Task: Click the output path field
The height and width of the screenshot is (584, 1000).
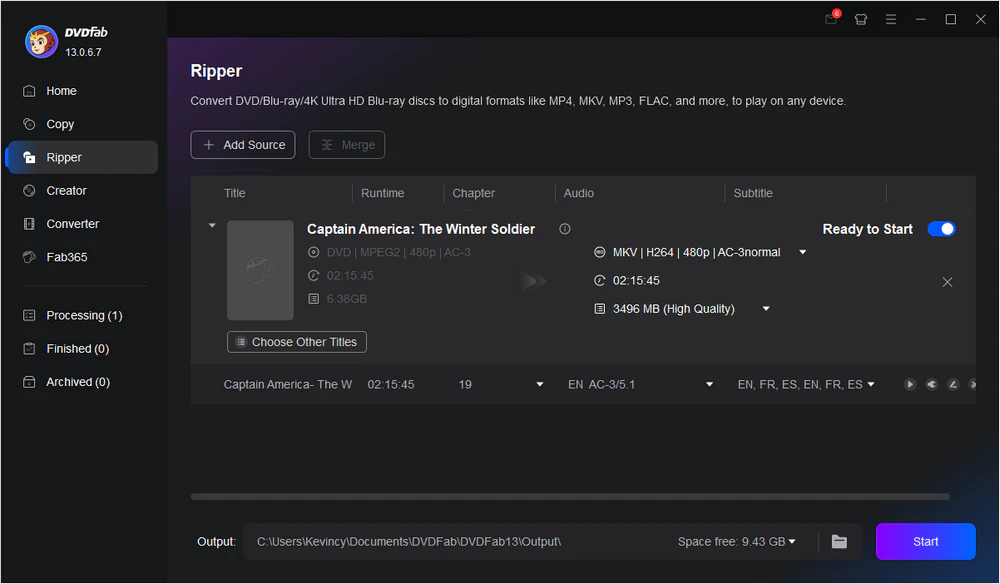Action: tap(408, 542)
